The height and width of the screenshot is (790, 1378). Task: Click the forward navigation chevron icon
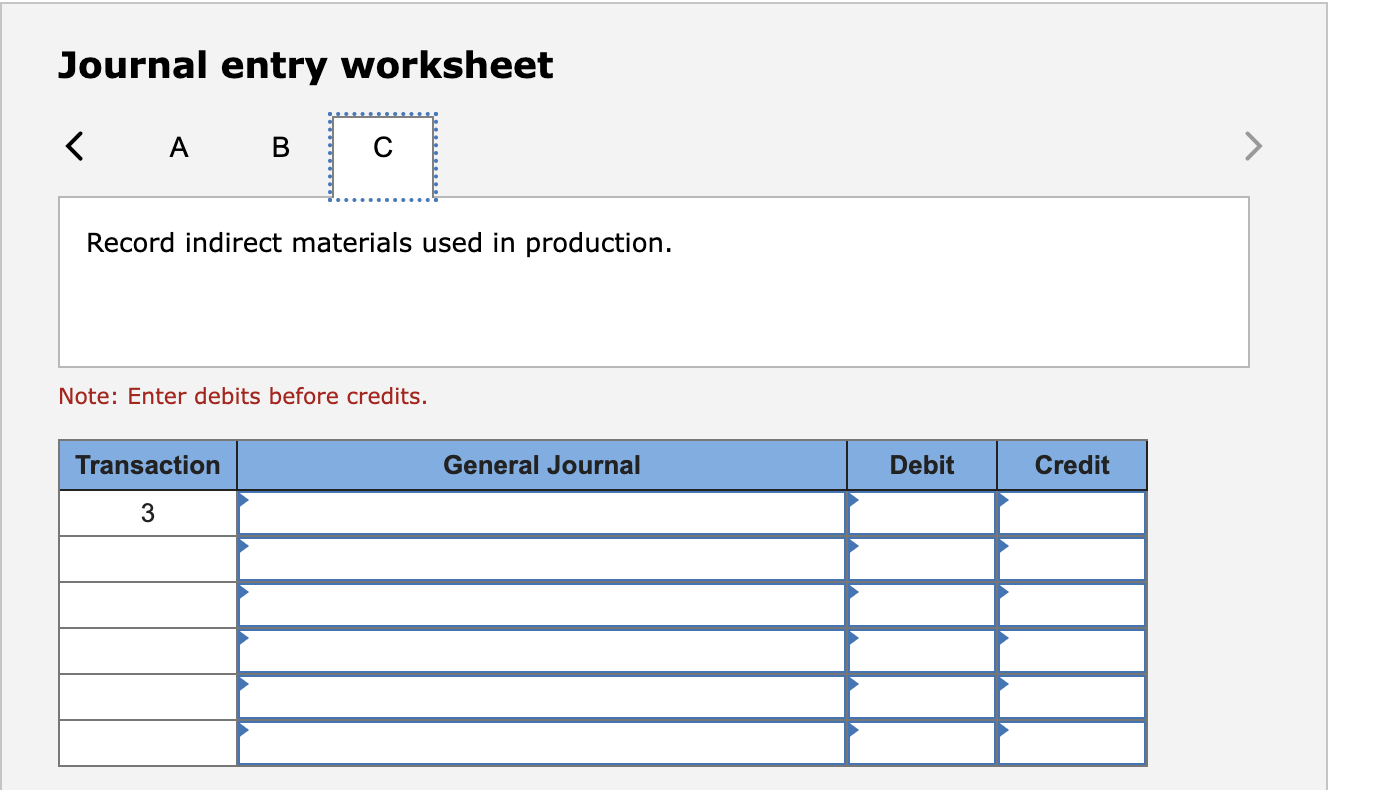(1253, 146)
